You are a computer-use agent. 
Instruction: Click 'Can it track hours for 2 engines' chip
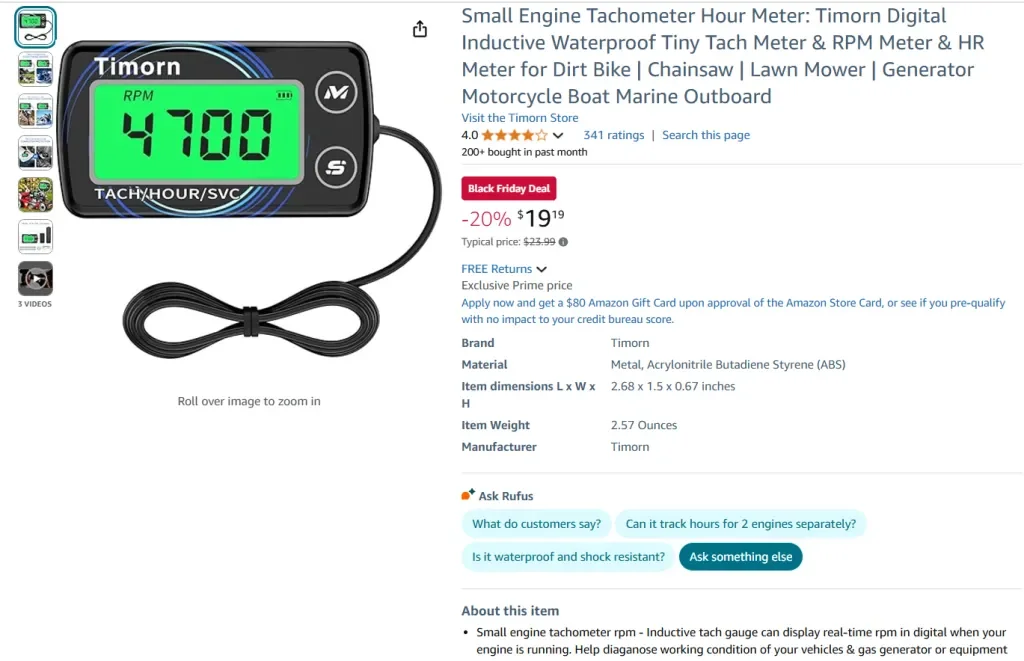(x=741, y=524)
